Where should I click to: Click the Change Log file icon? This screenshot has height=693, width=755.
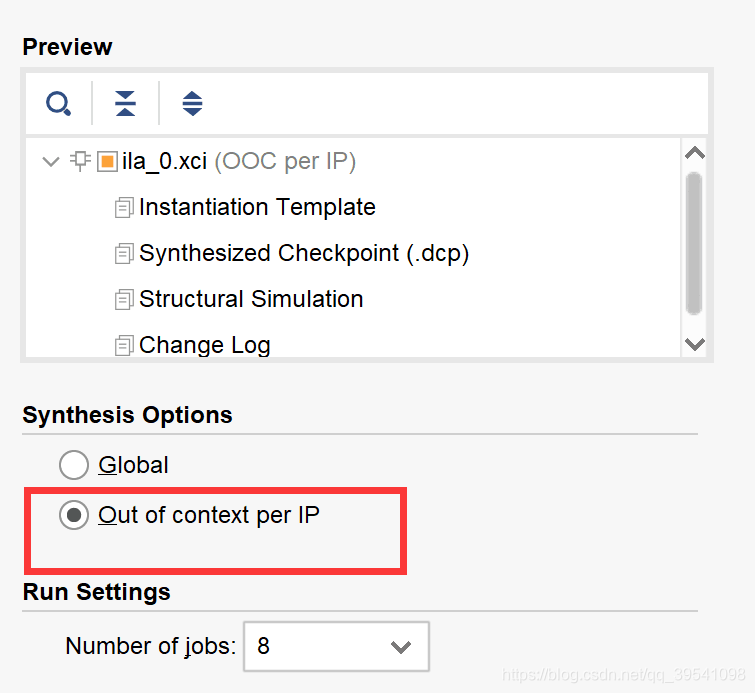tap(124, 346)
